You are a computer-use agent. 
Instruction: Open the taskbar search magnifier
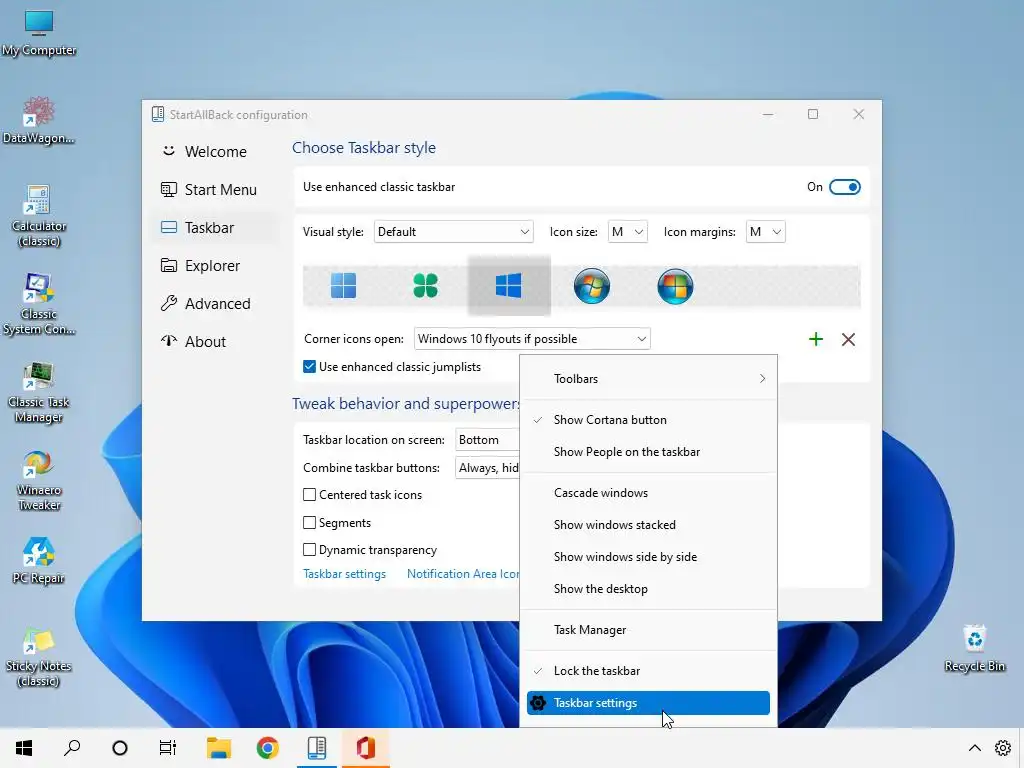tap(72, 748)
